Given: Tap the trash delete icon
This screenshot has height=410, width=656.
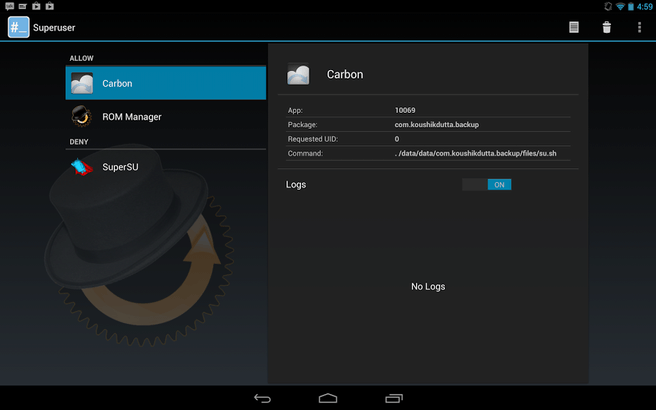Looking at the screenshot, I should (606, 27).
